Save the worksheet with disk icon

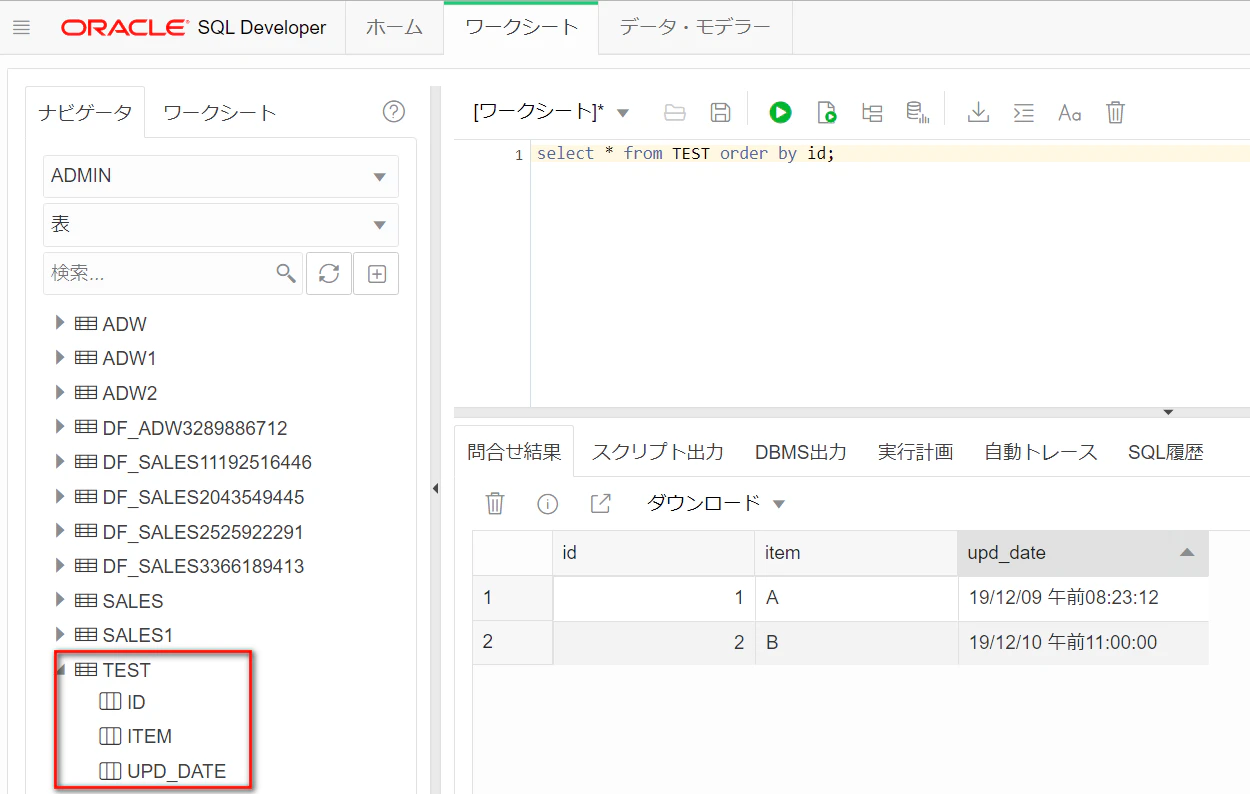pos(720,112)
